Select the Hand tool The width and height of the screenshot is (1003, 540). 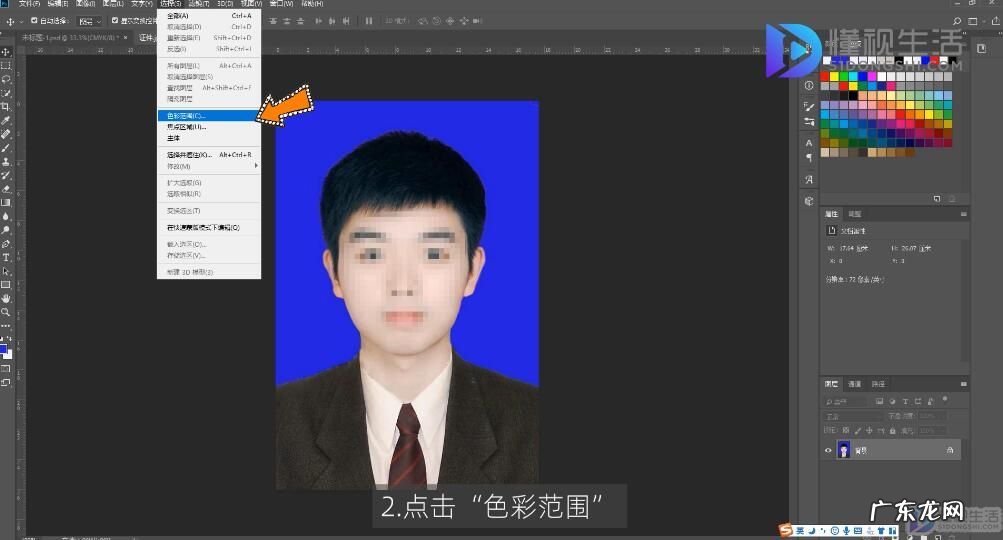6,298
